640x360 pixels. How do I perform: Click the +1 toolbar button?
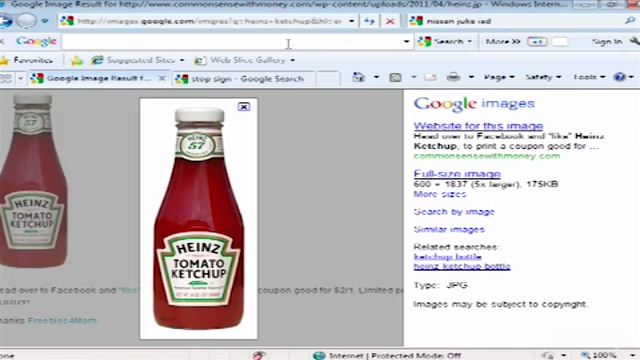[x=537, y=42]
